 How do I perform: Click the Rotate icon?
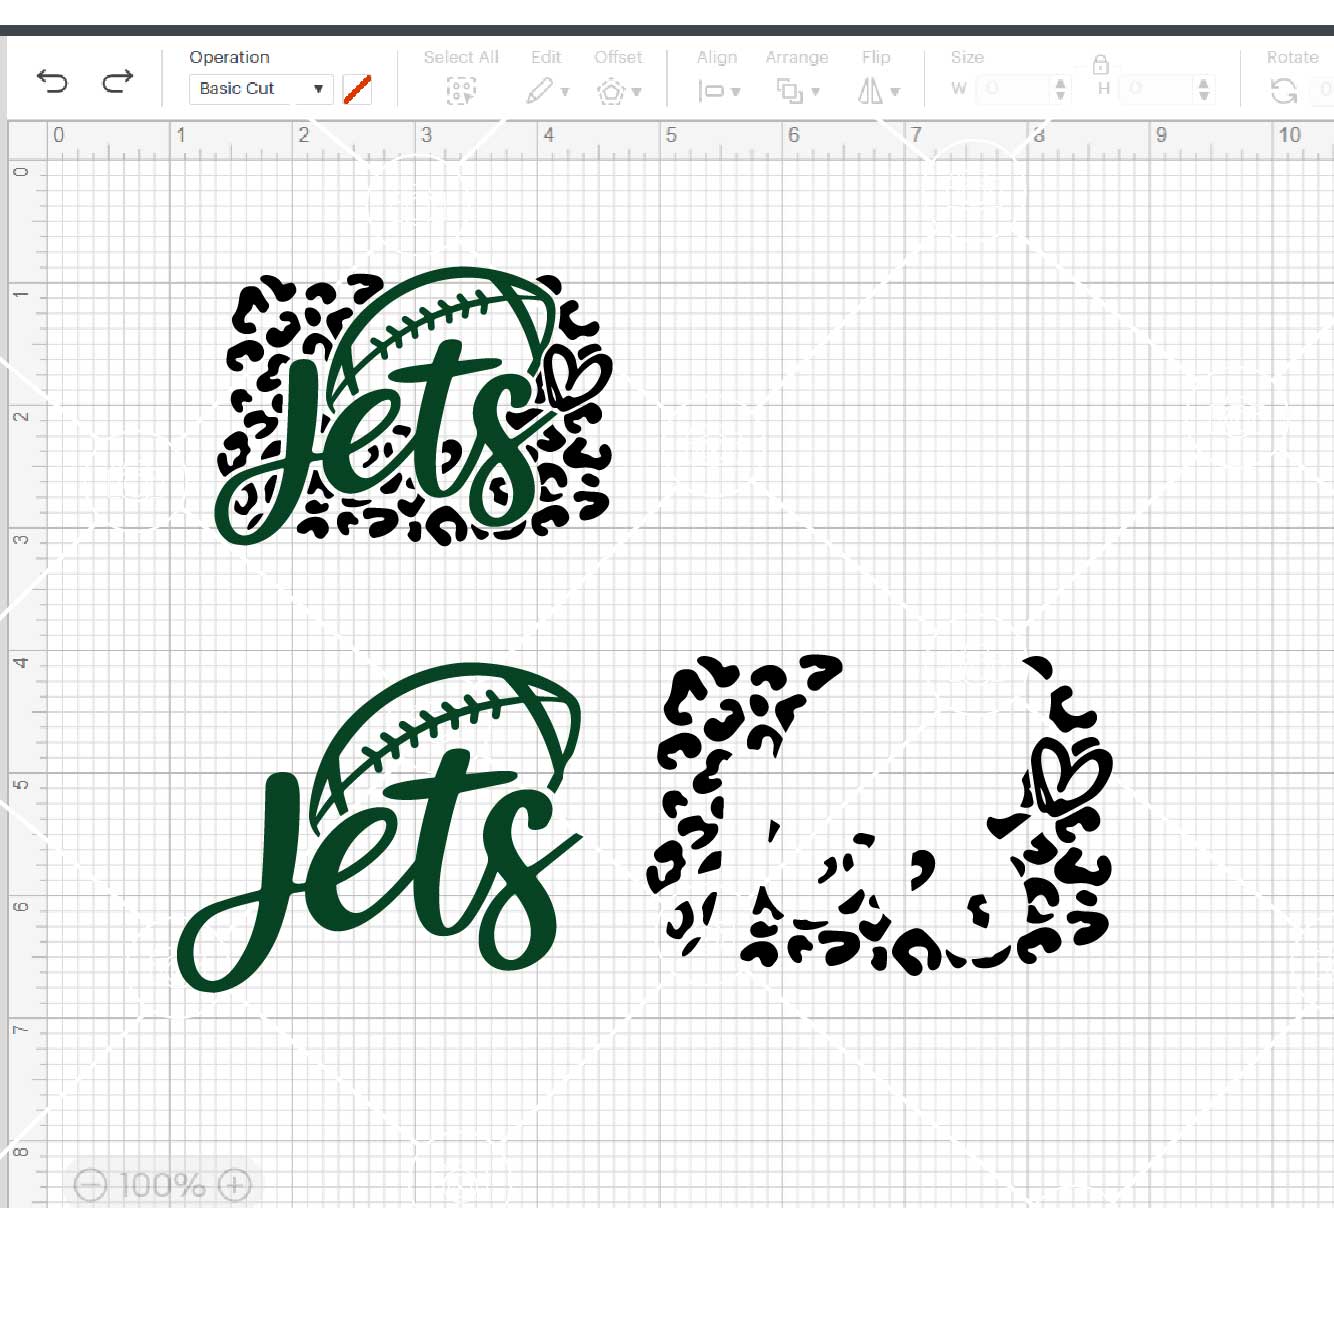tap(1284, 91)
